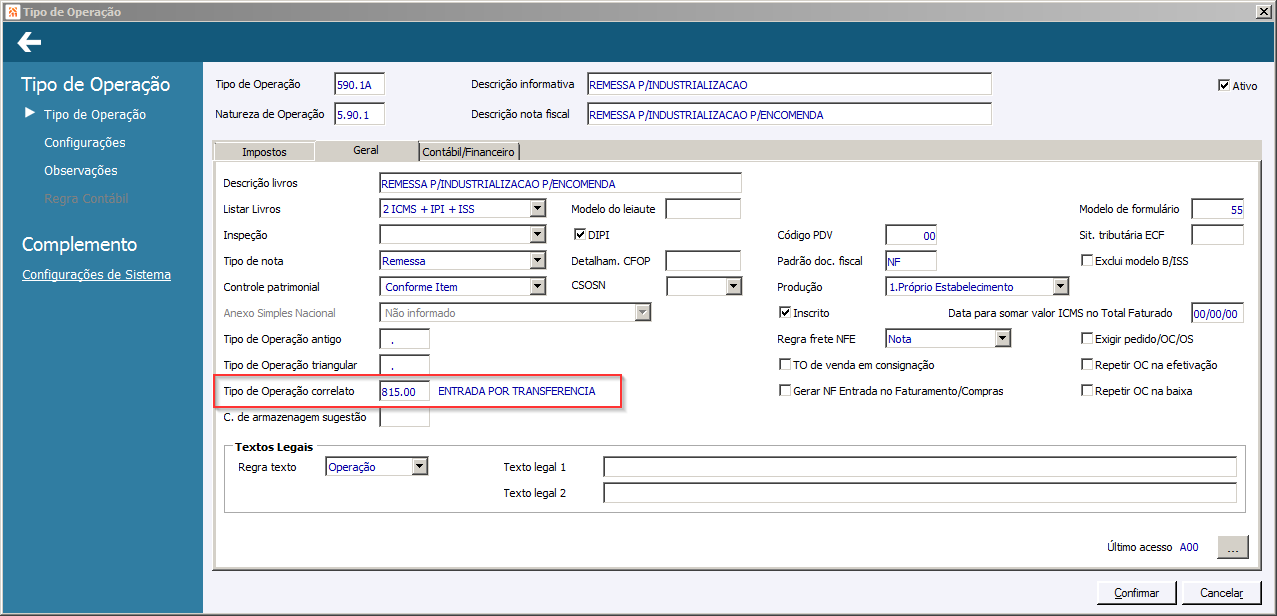Click the white back arrow icon
The image size is (1277, 616).
tap(29, 42)
